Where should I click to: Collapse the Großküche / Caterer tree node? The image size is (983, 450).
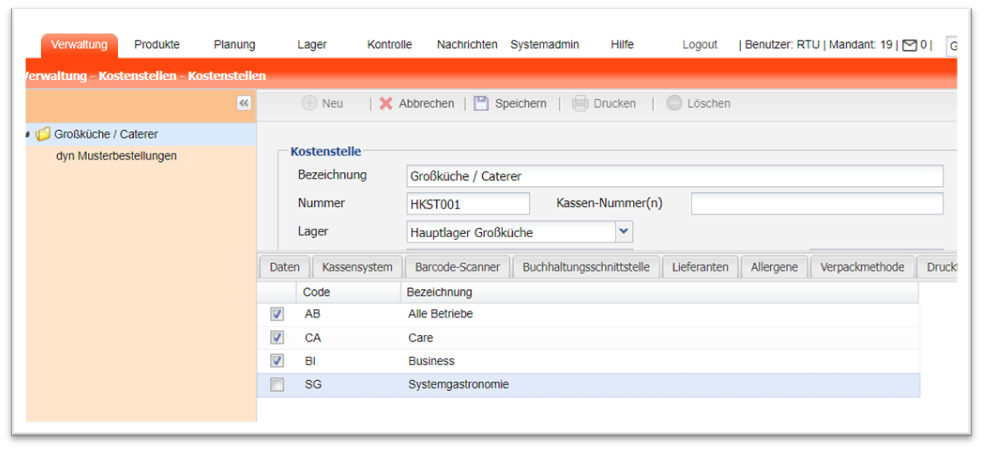(x=28, y=134)
